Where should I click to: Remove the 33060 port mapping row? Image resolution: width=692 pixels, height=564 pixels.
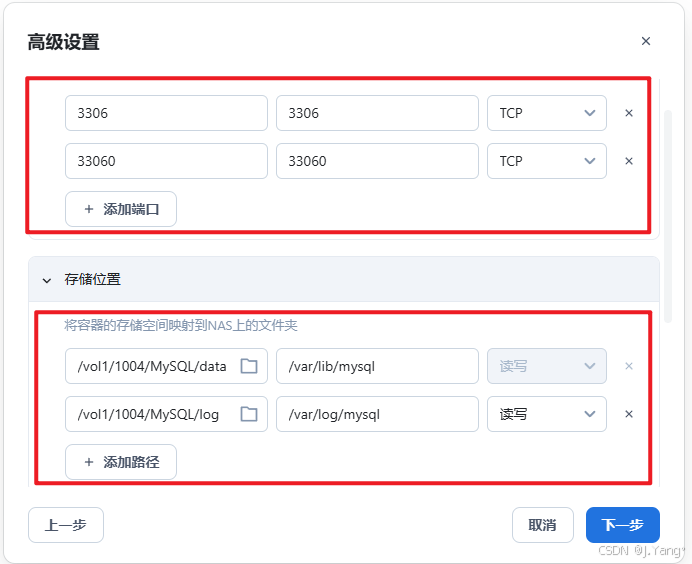pyautogui.click(x=629, y=161)
